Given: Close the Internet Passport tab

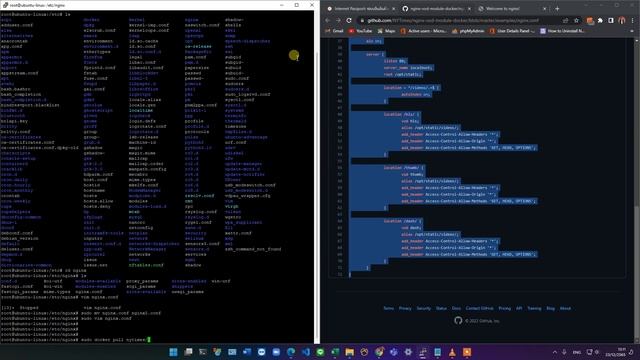Looking at the screenshot, I should (393, 9).
